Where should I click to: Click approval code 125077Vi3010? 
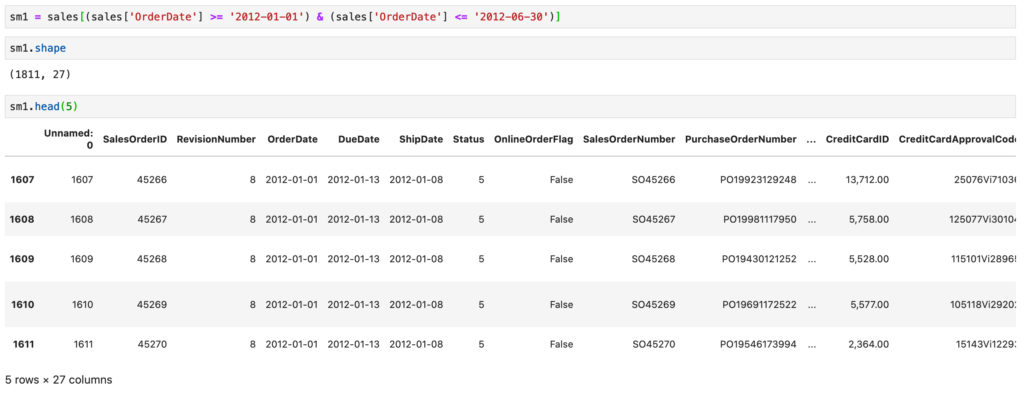(983, 220)
